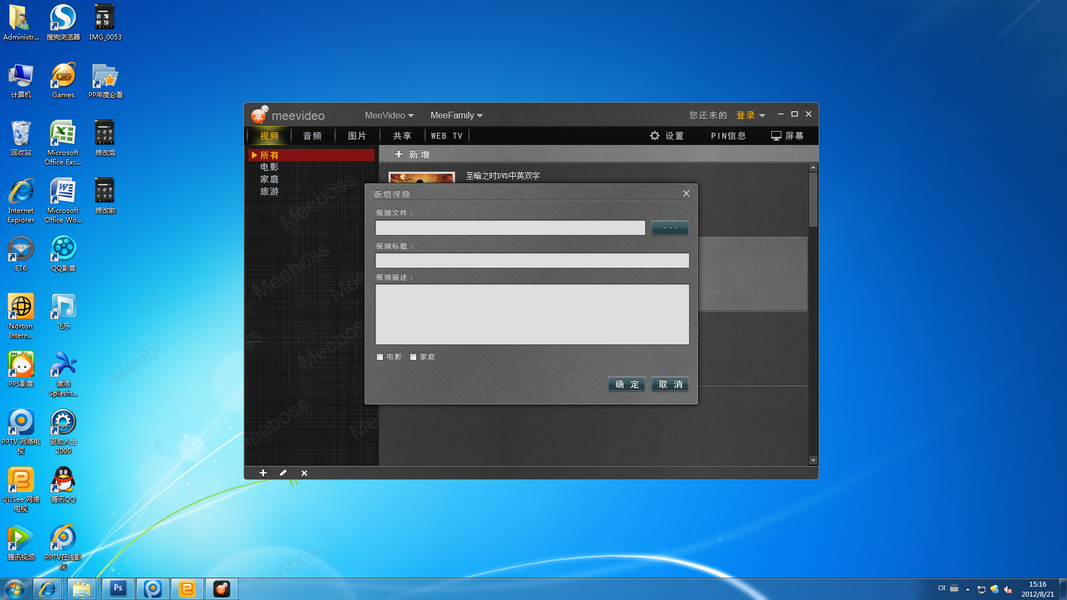Click the edit pencil icon at bottom
1067x600 pixels.
click(x=283, y=473)
